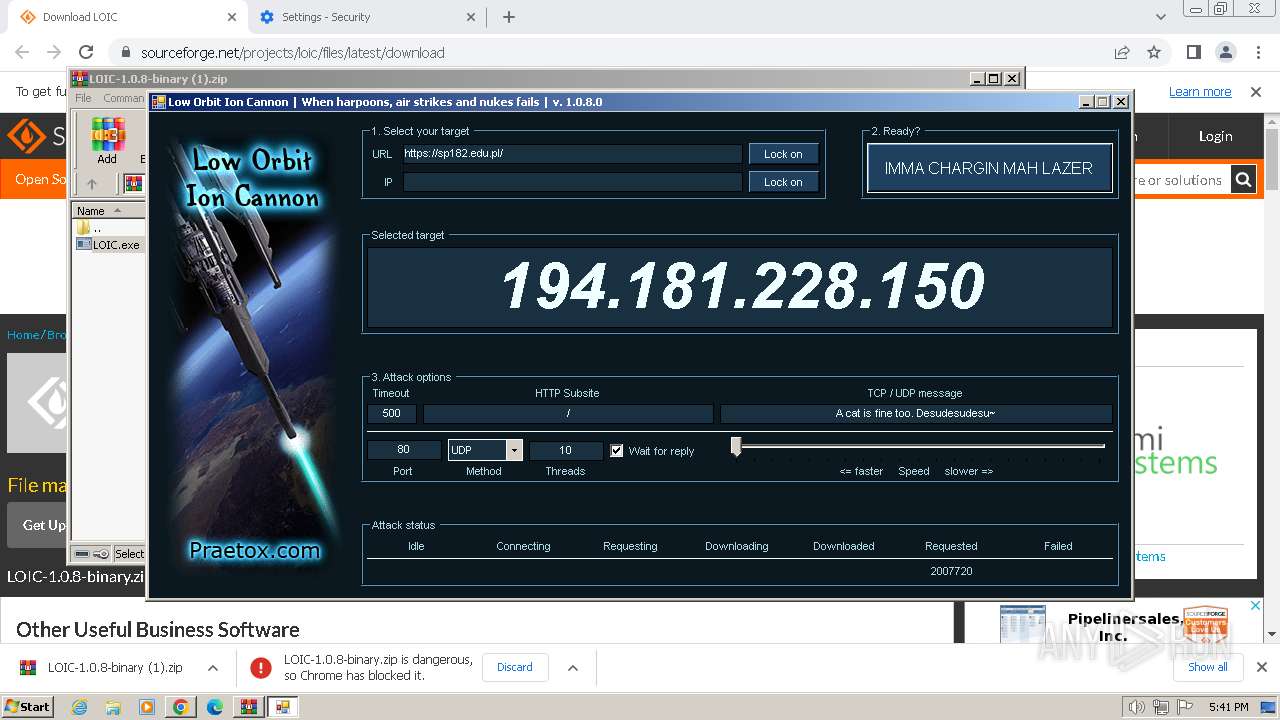Click the Threads field showing 10

pos(566,450)
